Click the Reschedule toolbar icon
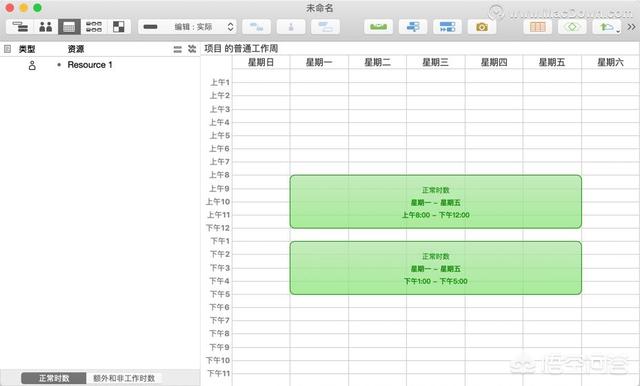This screenshot has height=386, width=640. pyautogui.click(x=447, y=27)
